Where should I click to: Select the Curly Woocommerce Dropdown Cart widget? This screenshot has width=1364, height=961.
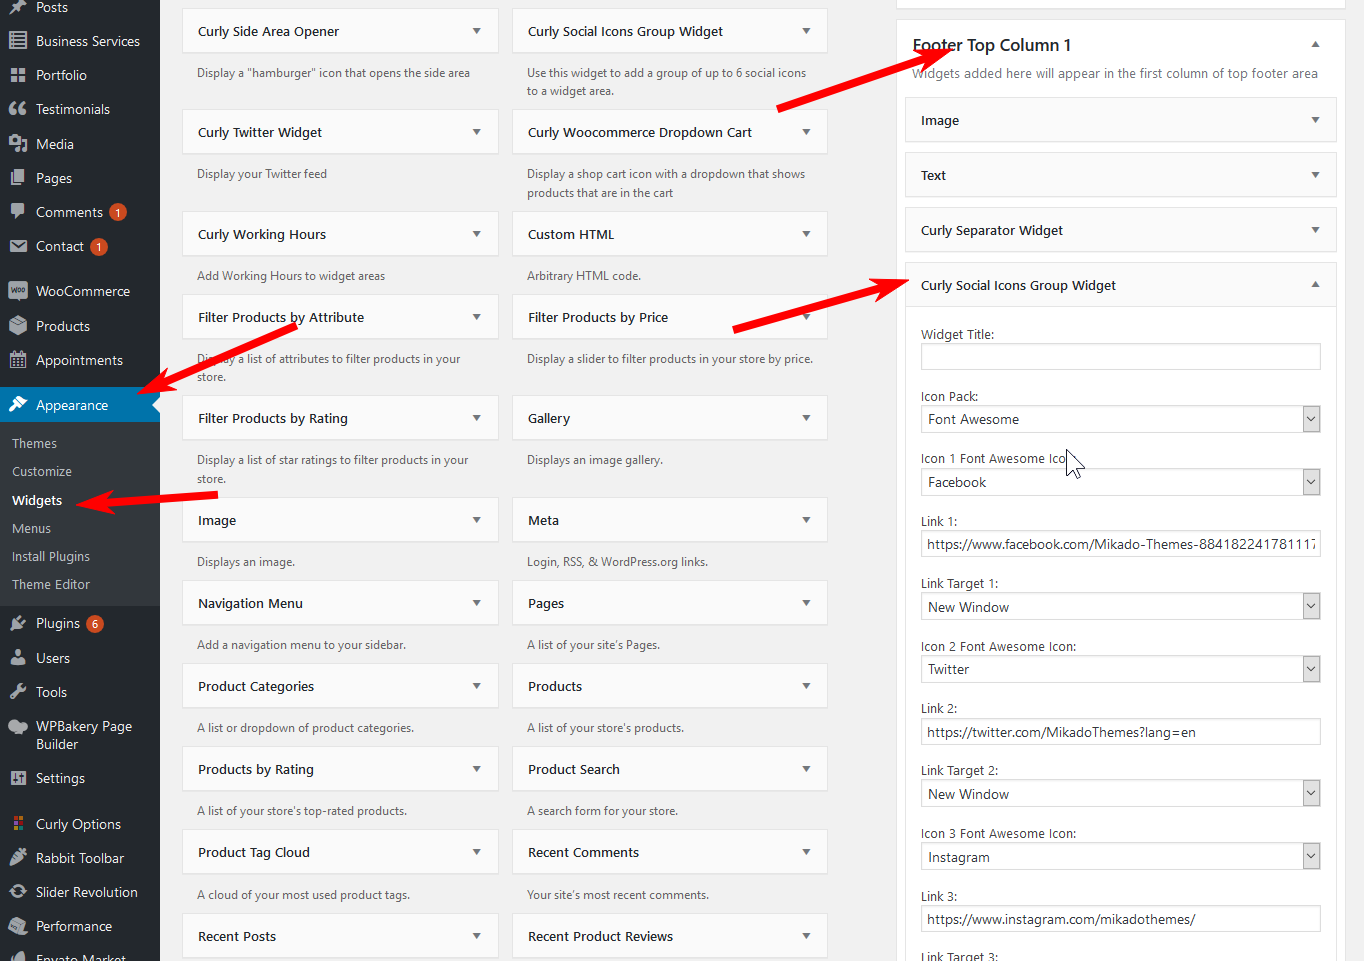[670, 132]
